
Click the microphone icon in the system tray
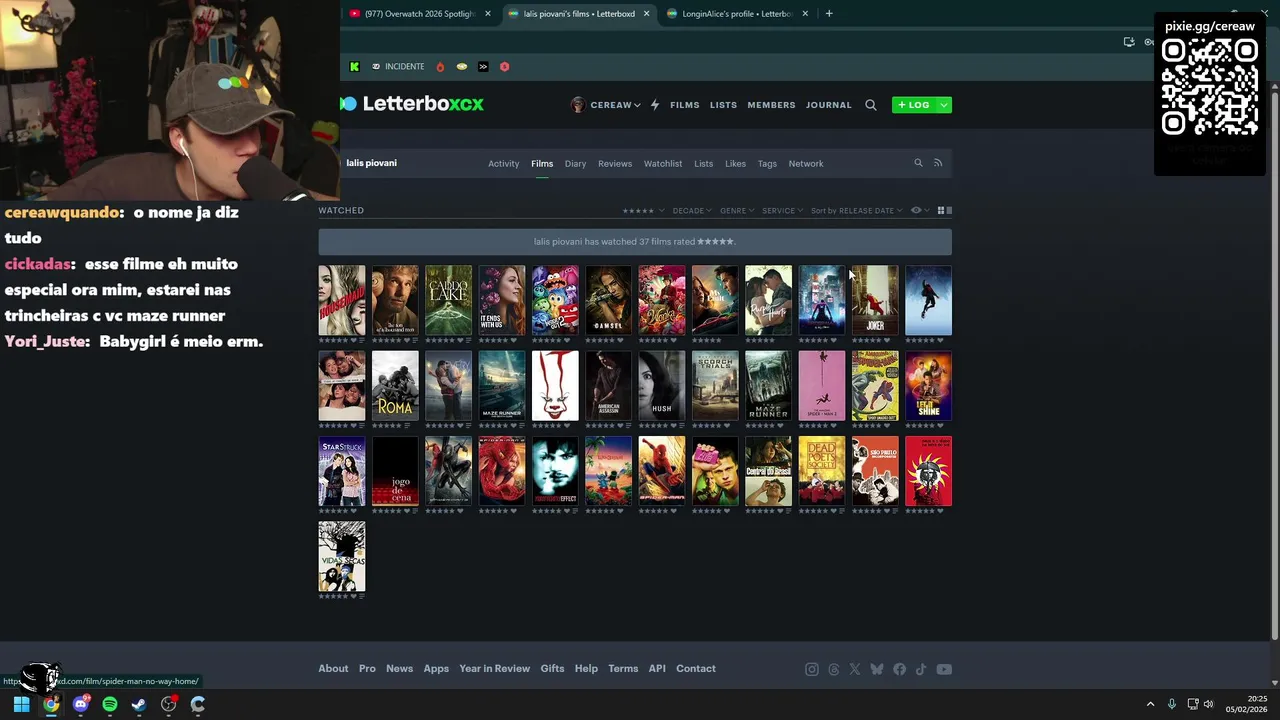(1172, 704)
